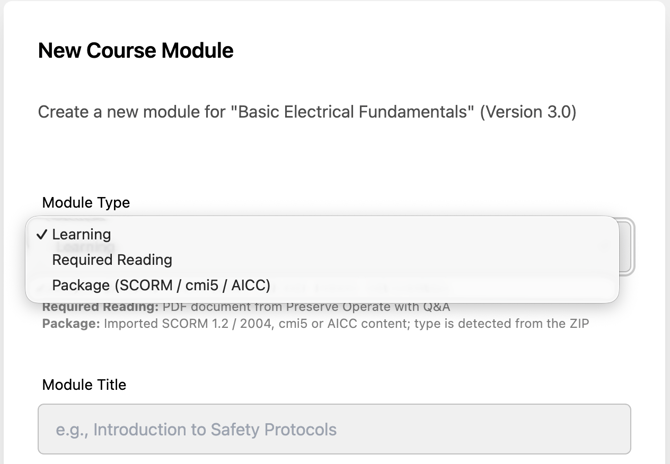This screenshot has width=670, height=464.
Task: Focus the Module Title input field
Action: 334,429
